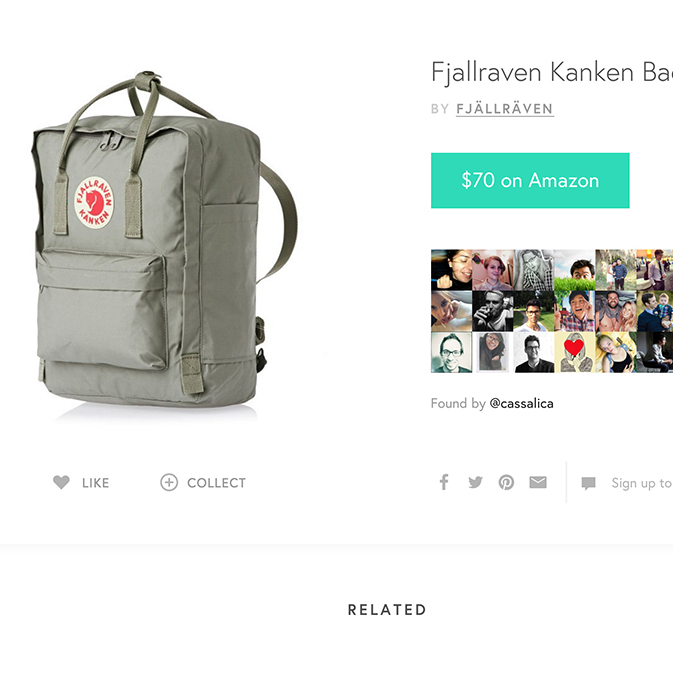The height and width of the screenshot is (674, 673).
Task: Share the product via email envelope icon
Action: (x=538, y=482)
